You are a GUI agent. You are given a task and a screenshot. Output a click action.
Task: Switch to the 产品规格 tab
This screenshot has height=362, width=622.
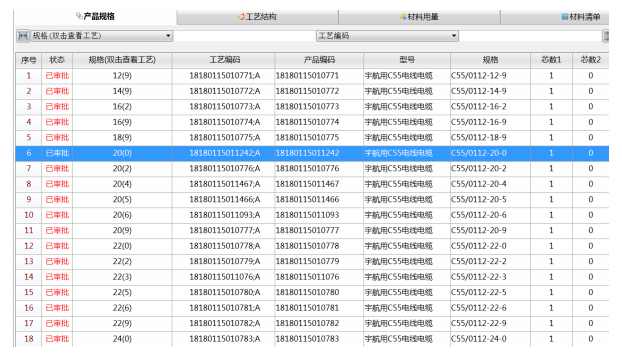tap(95, 17)
